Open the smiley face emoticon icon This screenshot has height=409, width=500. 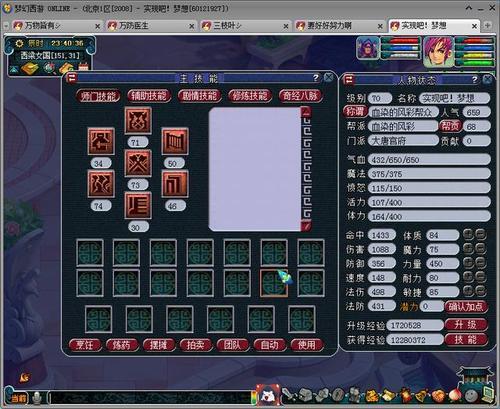[x=470, y=396]
